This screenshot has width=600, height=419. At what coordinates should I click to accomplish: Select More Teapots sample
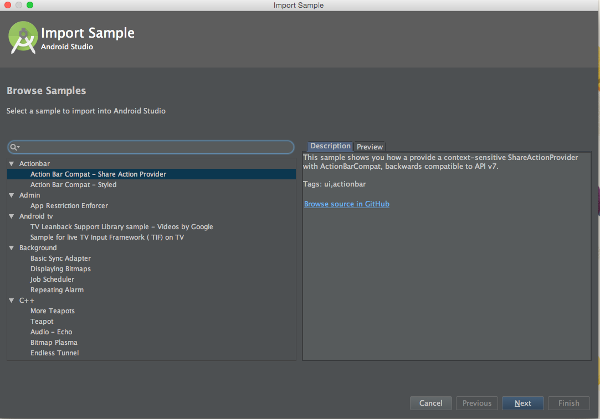[x=52, y=311]
